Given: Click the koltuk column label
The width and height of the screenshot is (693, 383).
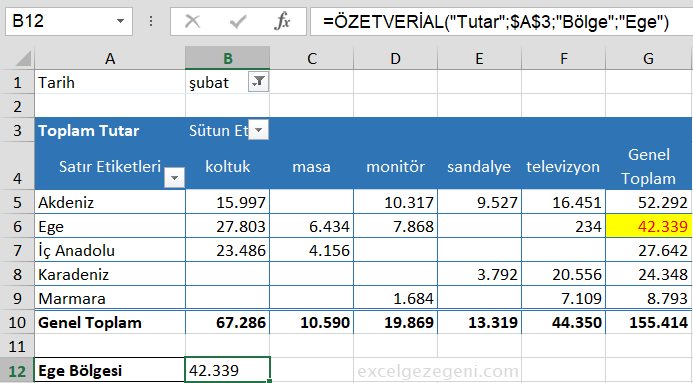Looking at the screenshot, I should 227,166.
